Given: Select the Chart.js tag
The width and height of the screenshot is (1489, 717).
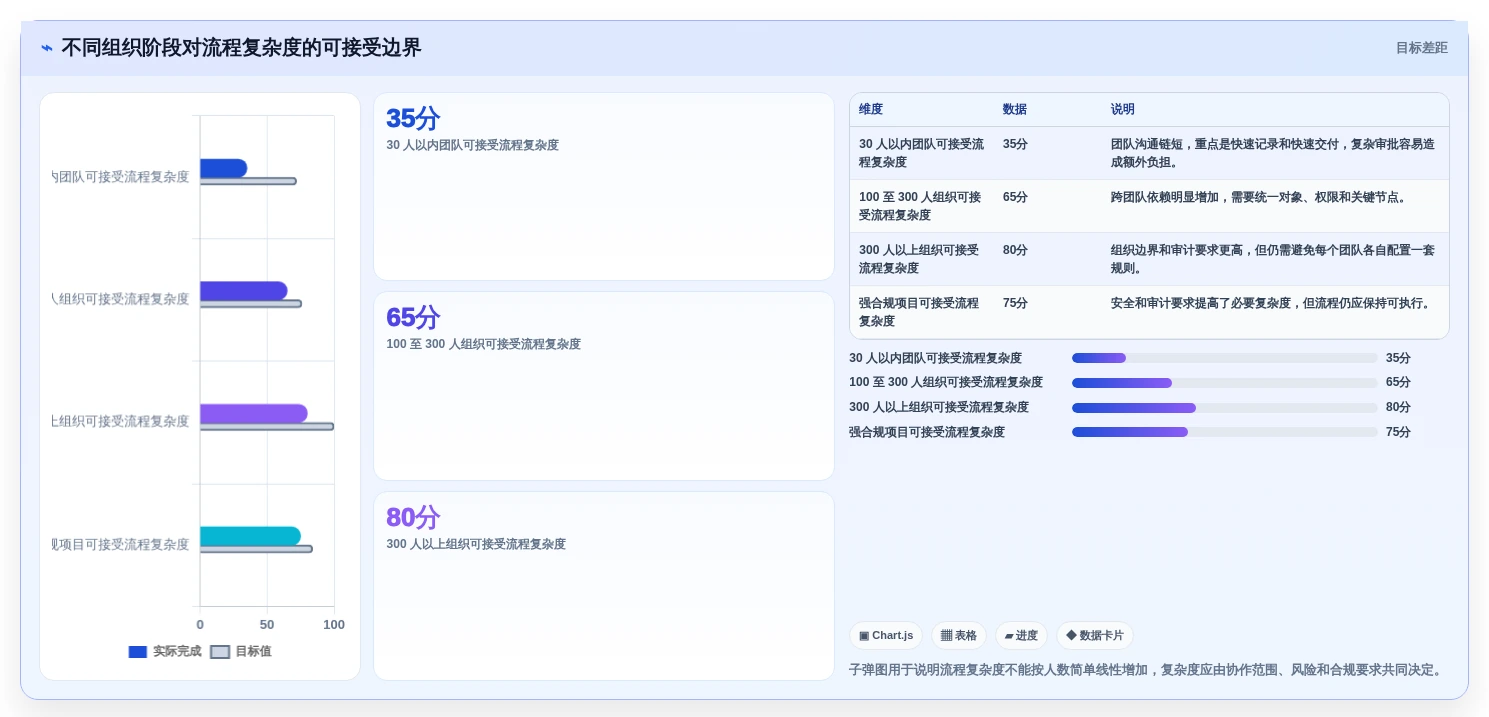Looking at the screenshot, I should click(886, 635).
